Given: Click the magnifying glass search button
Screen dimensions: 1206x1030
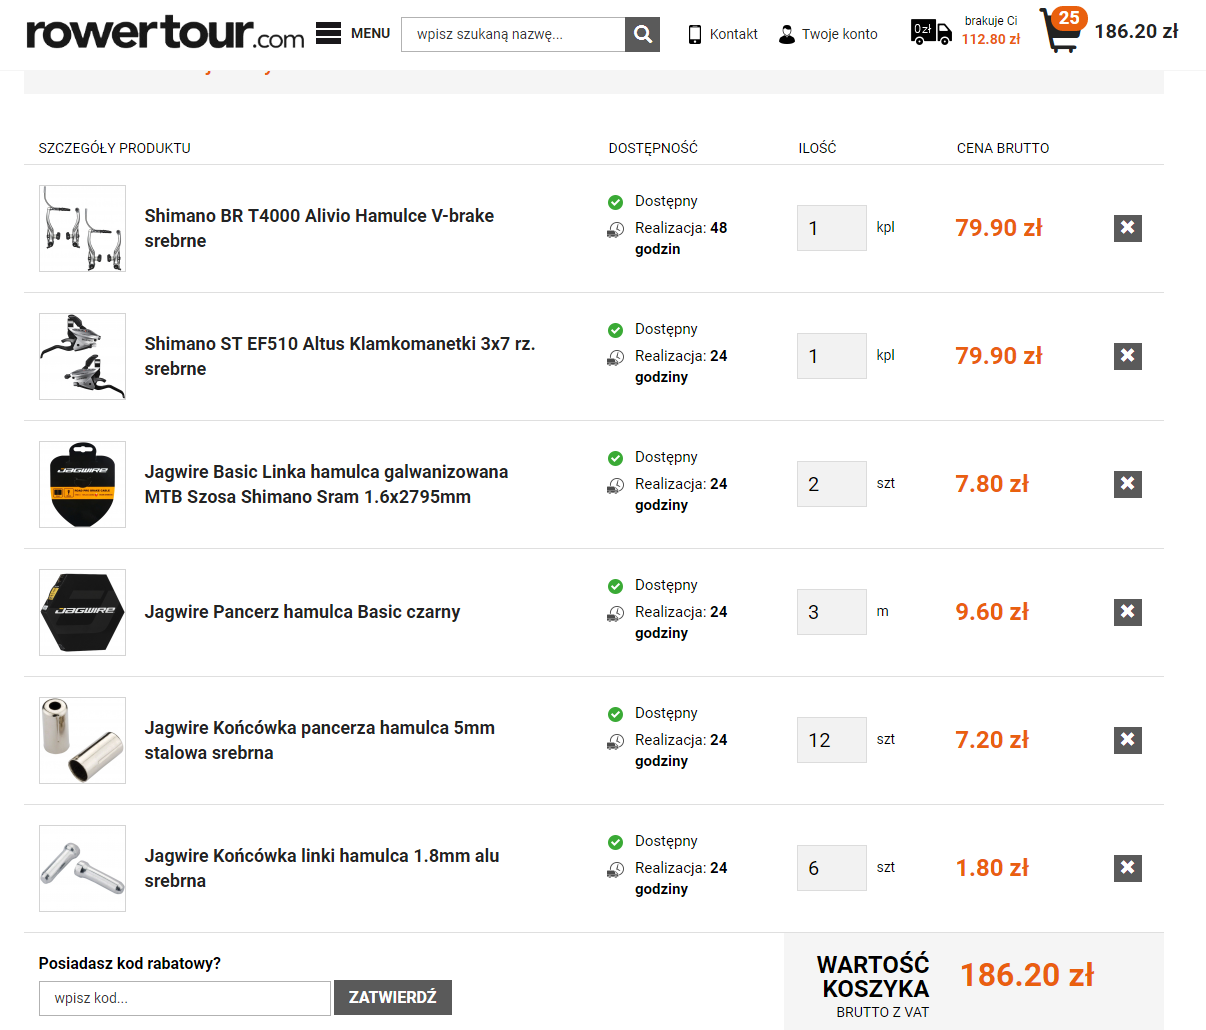Looking at the screenshot, I should click(642, 35).
